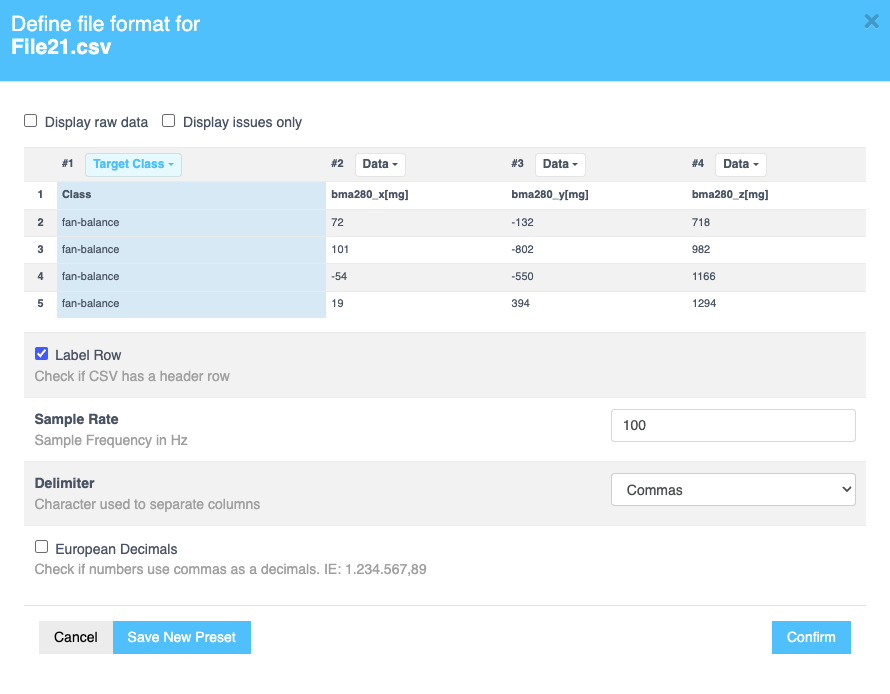Click the row number 3 label

pos(40,249)
